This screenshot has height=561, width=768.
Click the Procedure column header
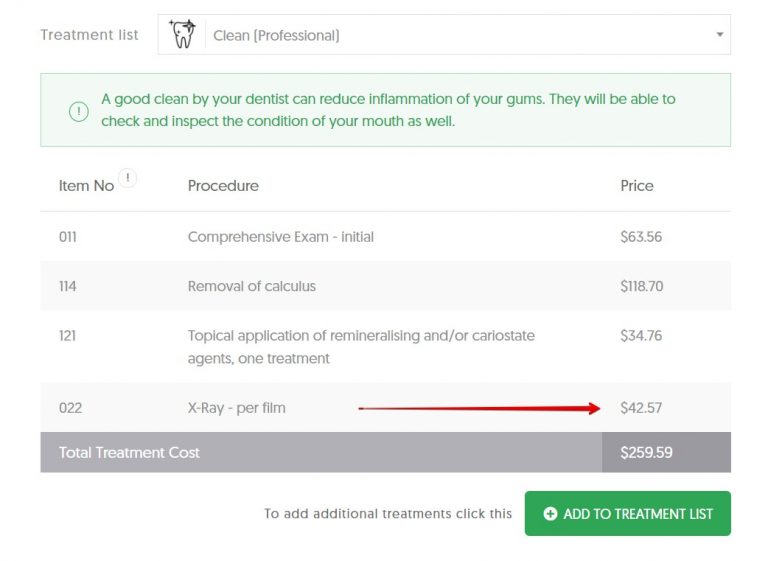[x=223, y=186]
